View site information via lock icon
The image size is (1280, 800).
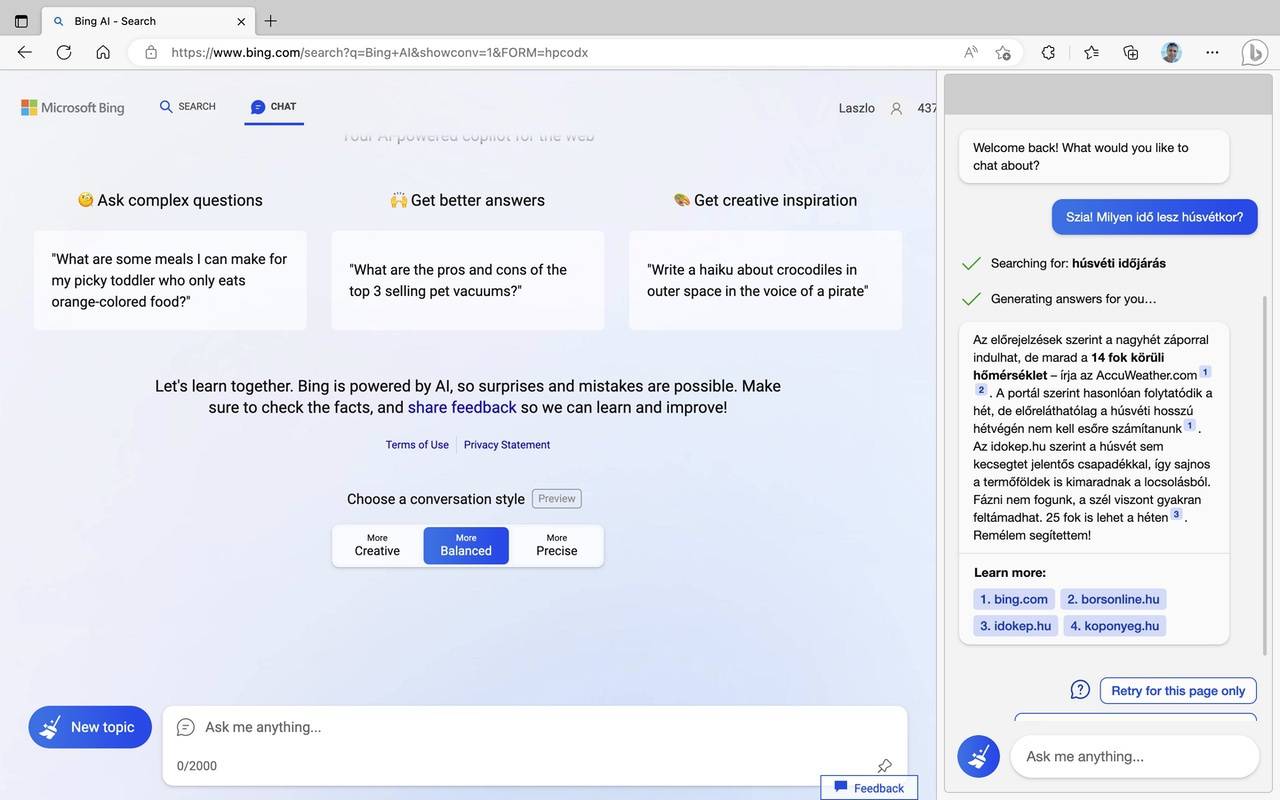[151, 52]
